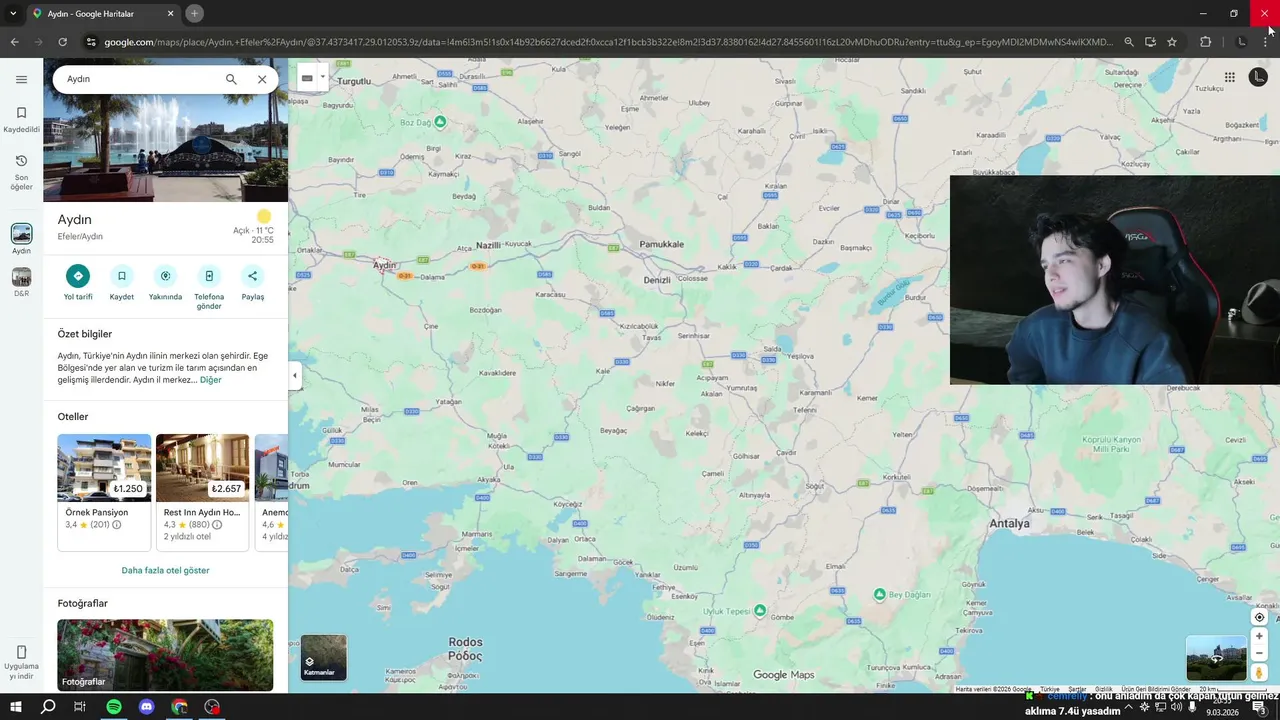1280x720 pixels.
Task: Open browser extensions puzzle icon
Action: [x=1205, y=42]
